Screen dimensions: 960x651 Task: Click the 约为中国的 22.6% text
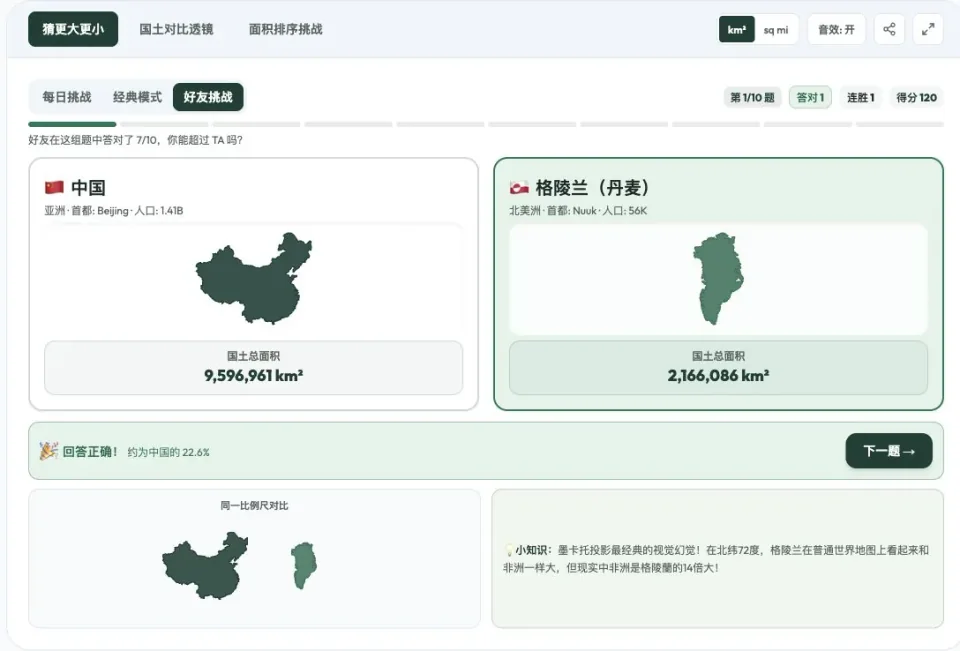(x=168, y=453)
